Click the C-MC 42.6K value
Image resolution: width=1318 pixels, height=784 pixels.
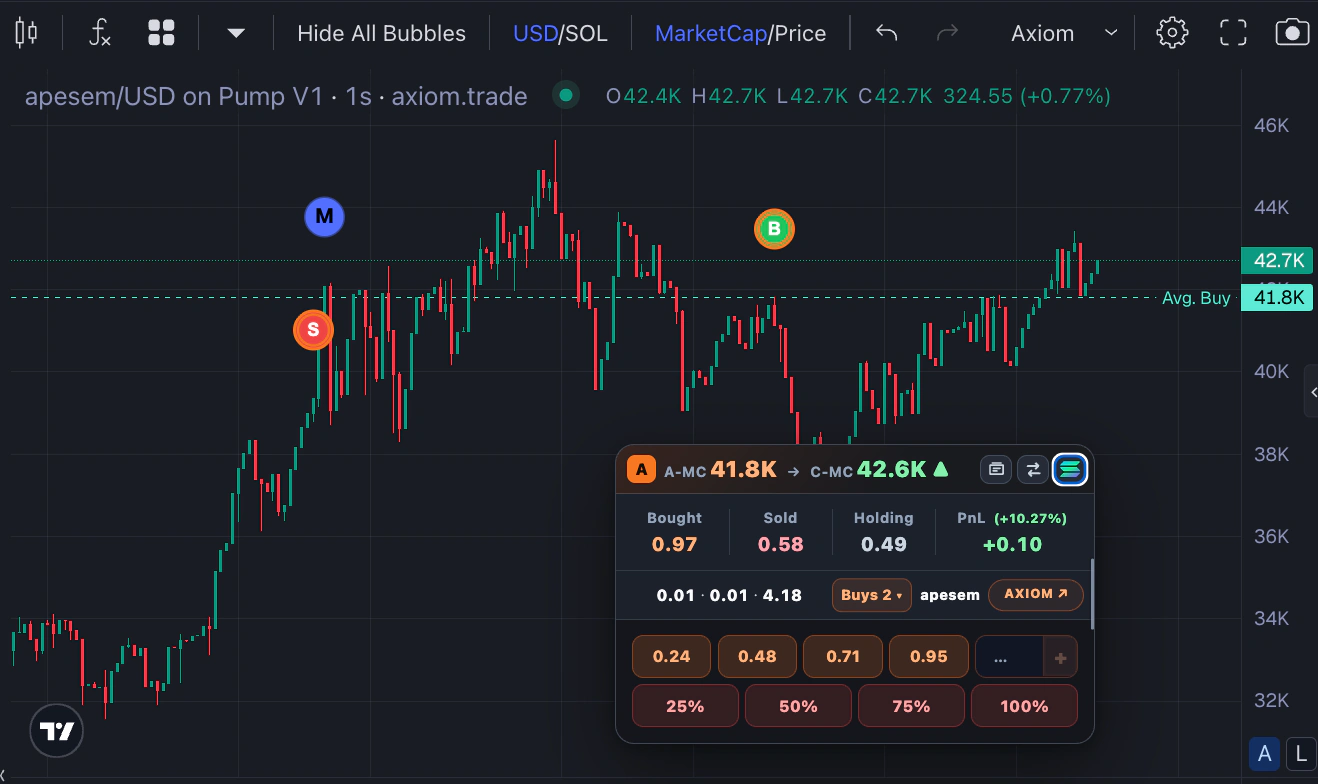click(x=892, y=469)
